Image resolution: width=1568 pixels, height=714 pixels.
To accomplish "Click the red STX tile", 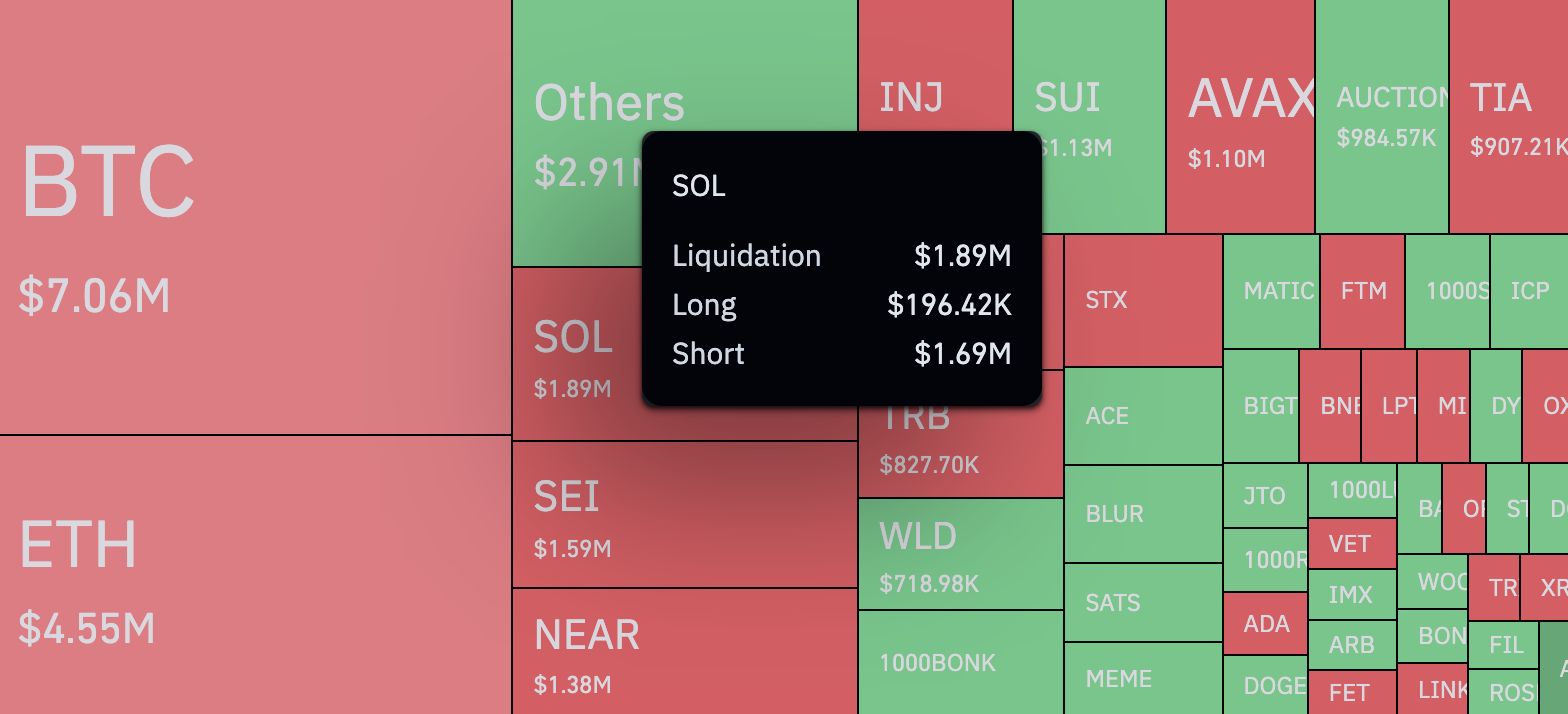I will [x=1142, y=301].
